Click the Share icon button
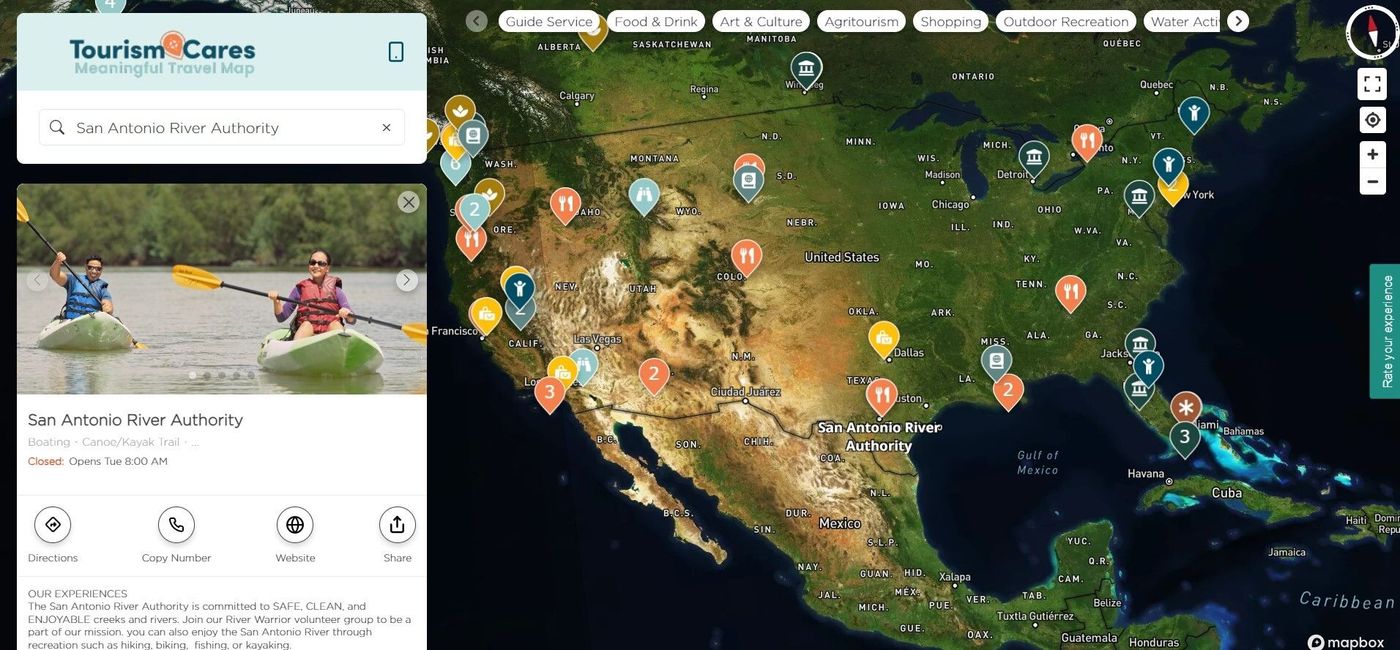Screen dimensions: 1400x650 397,525
